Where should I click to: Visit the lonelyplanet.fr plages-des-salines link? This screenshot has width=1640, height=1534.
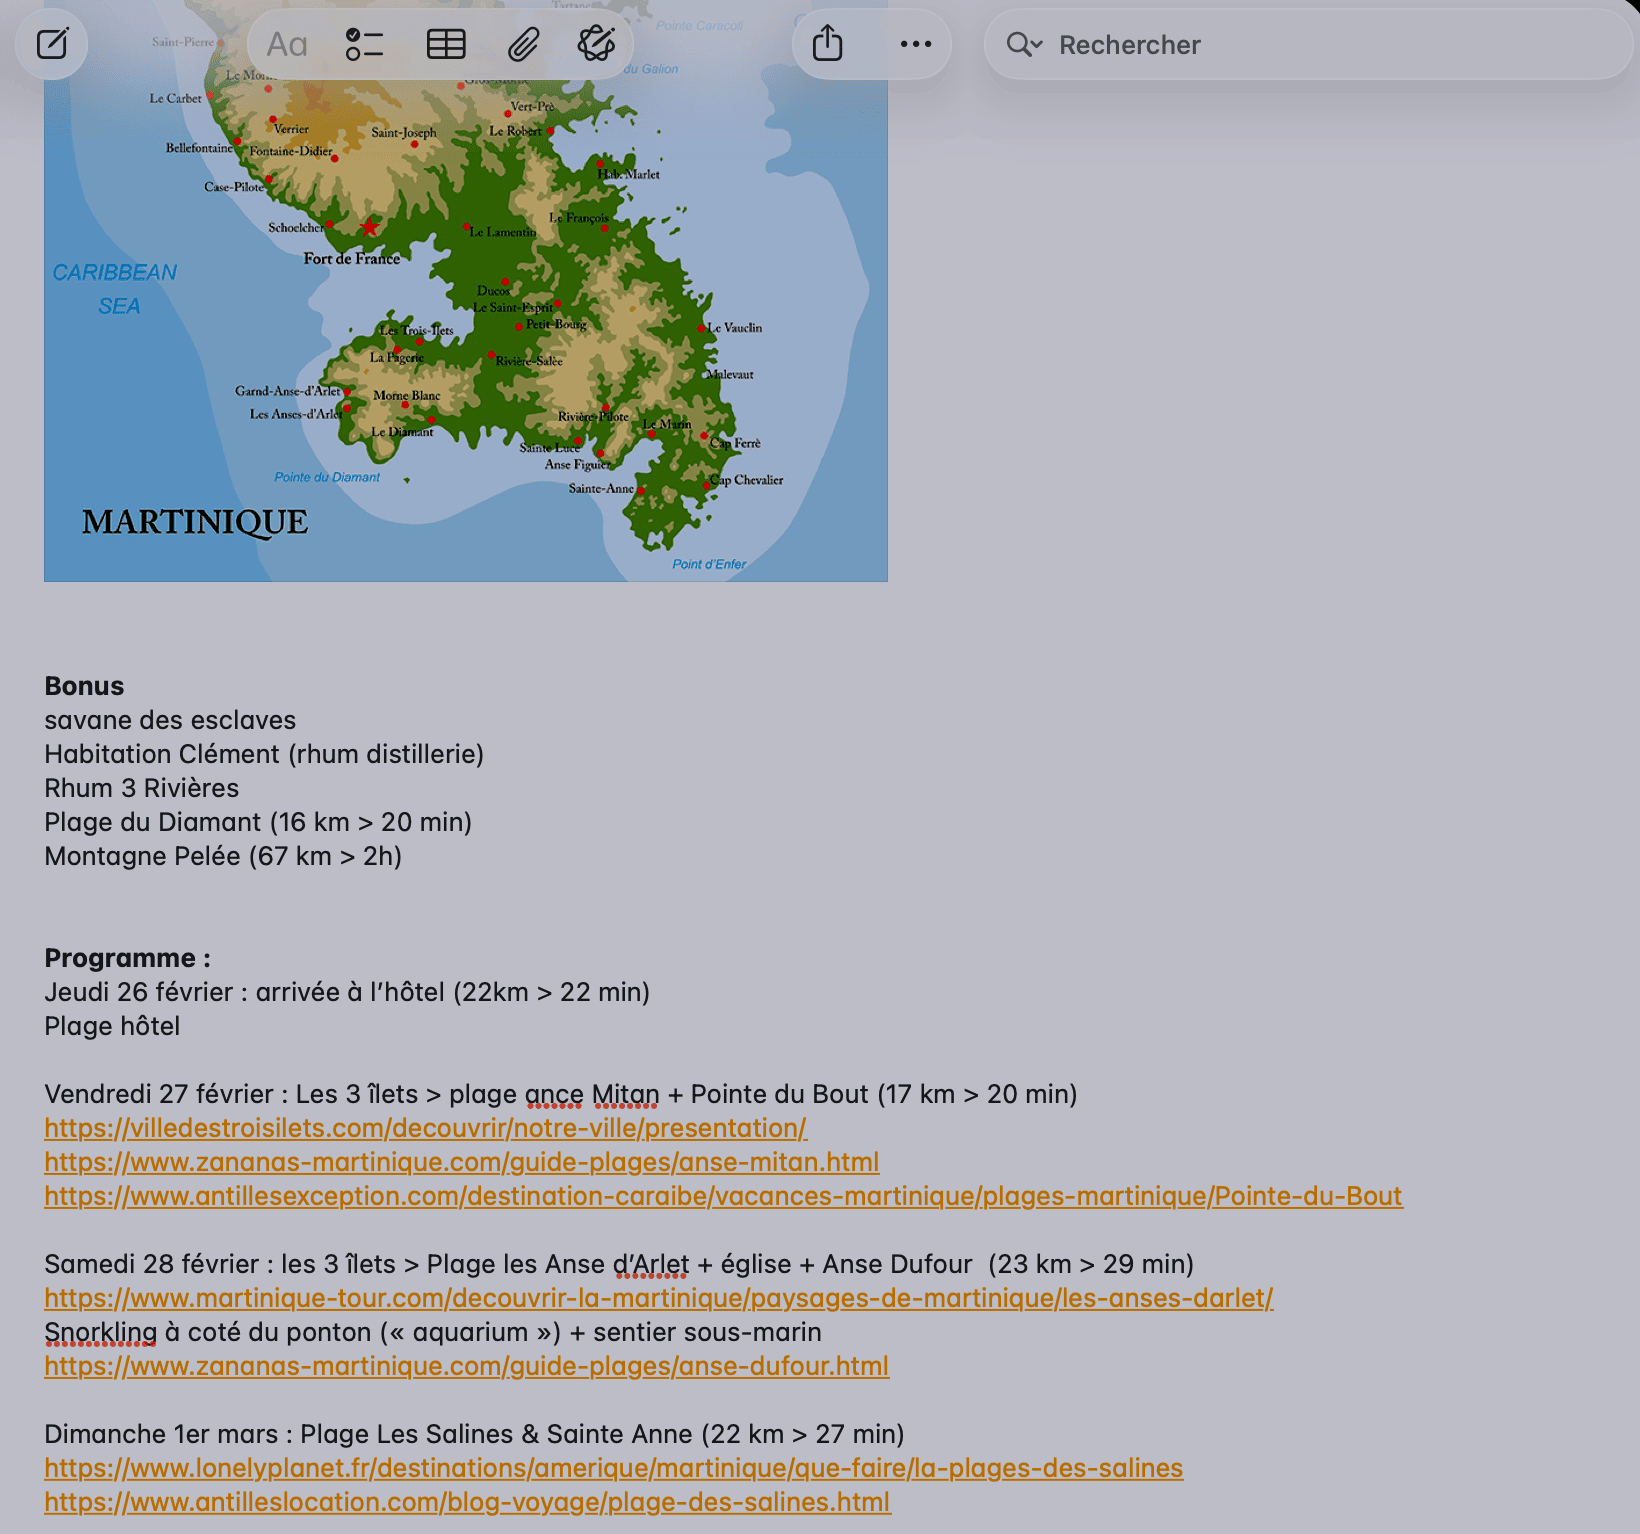pyautogui.click(x=613, y=1468)
